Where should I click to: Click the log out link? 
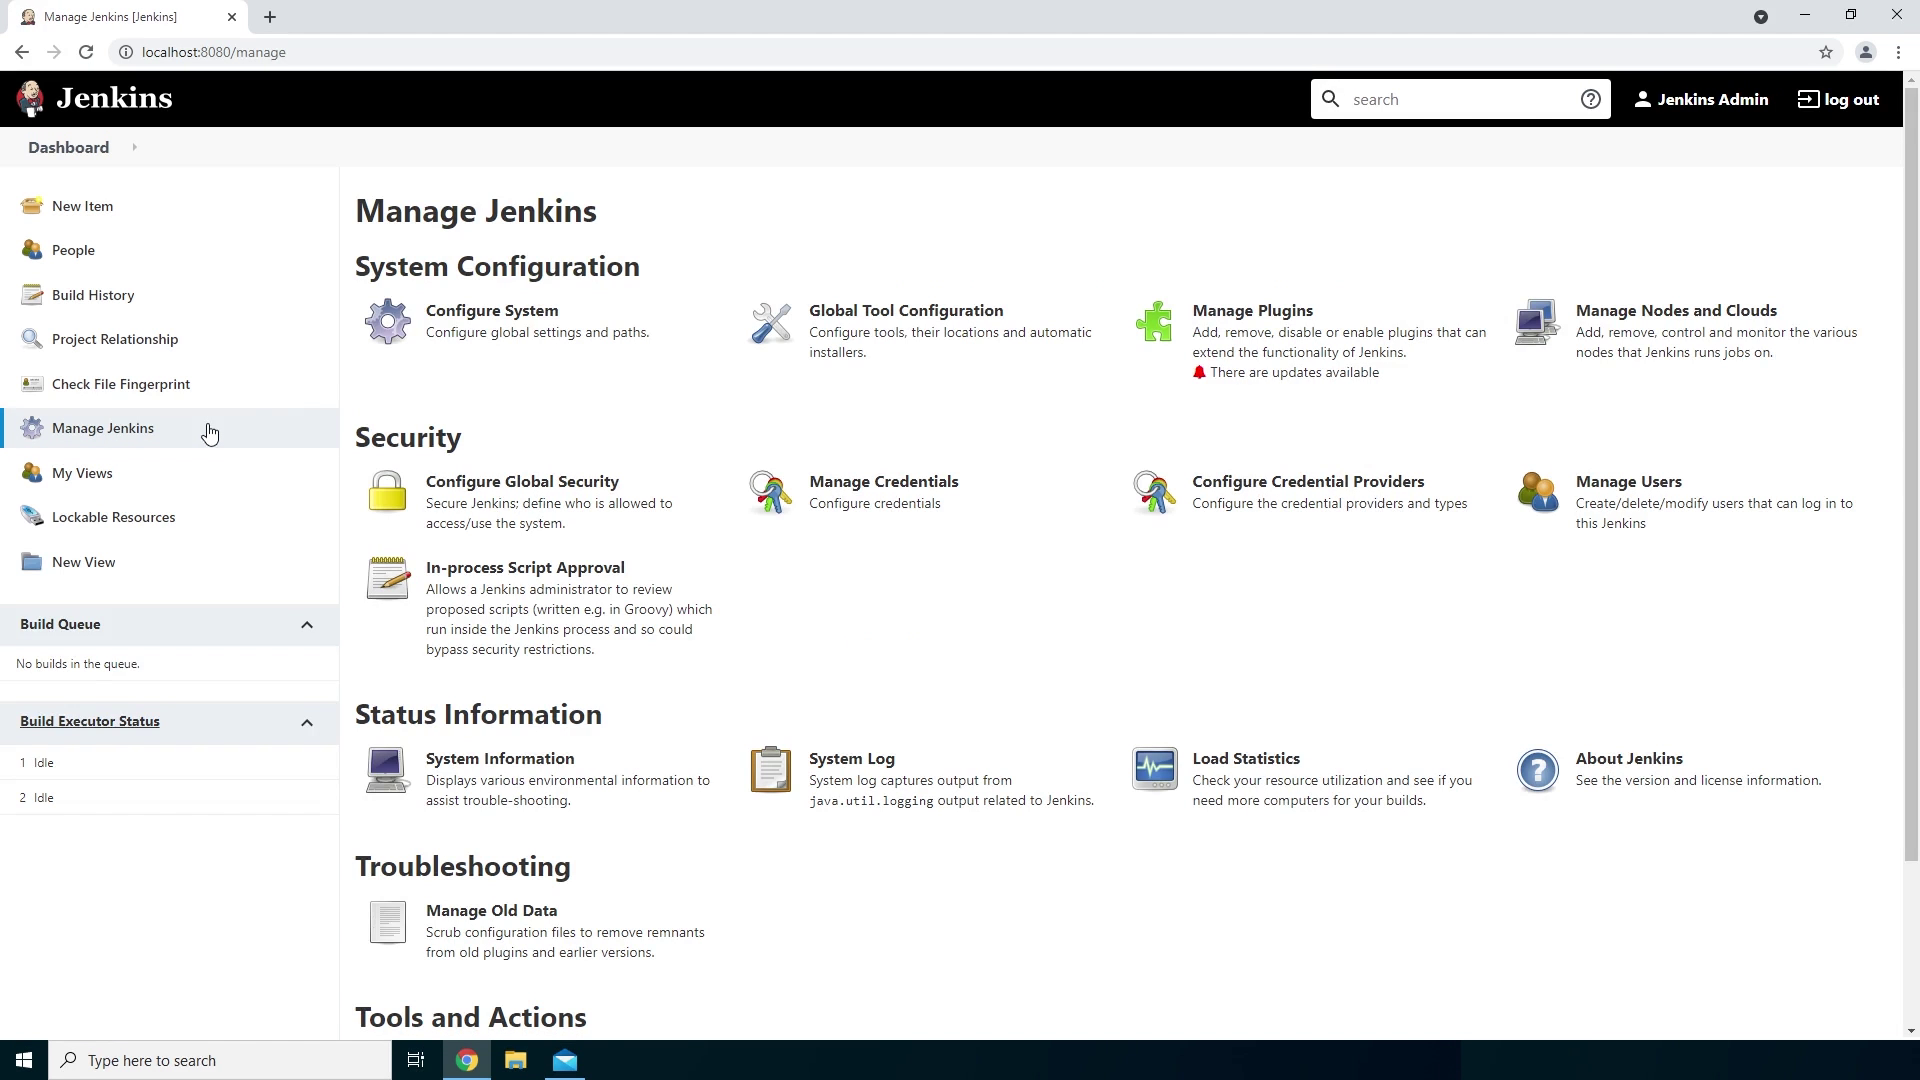(x=1838, y=99)
